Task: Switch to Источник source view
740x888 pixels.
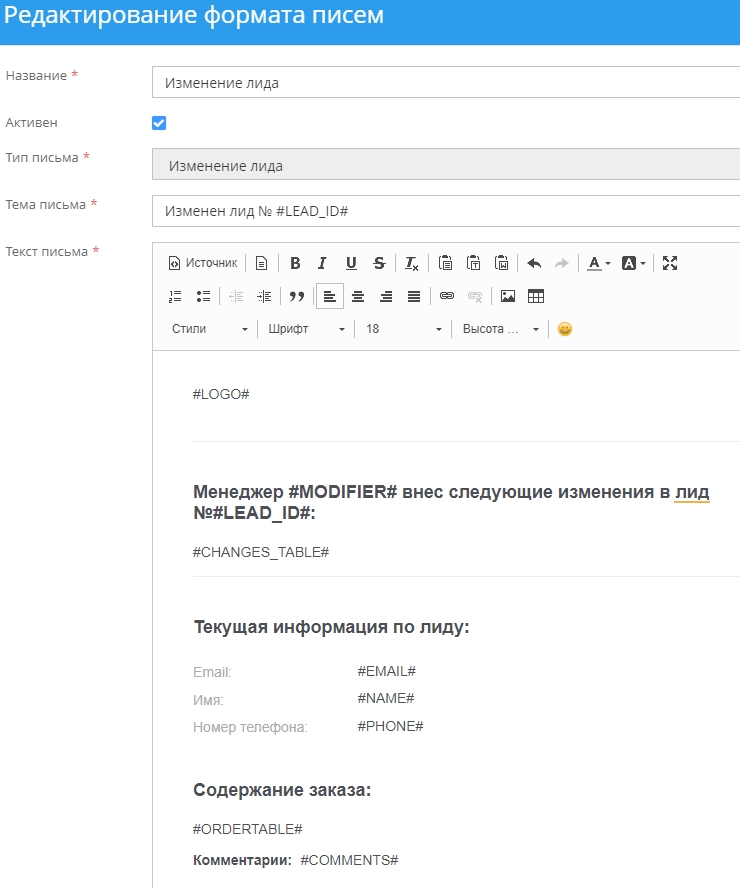Action: [x=203, y=263]
